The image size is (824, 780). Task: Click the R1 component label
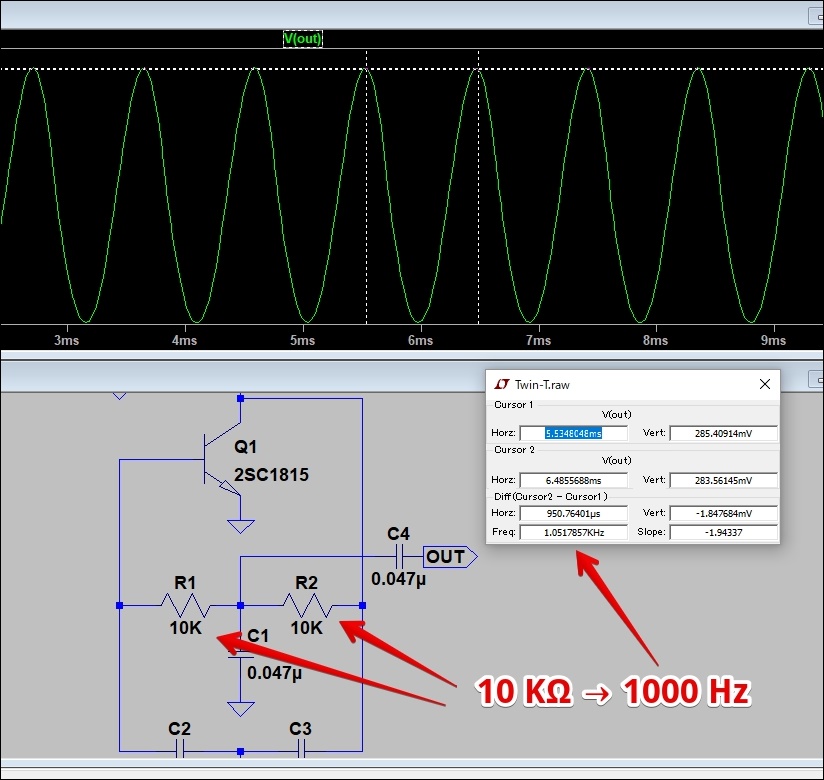pos(185,583)
